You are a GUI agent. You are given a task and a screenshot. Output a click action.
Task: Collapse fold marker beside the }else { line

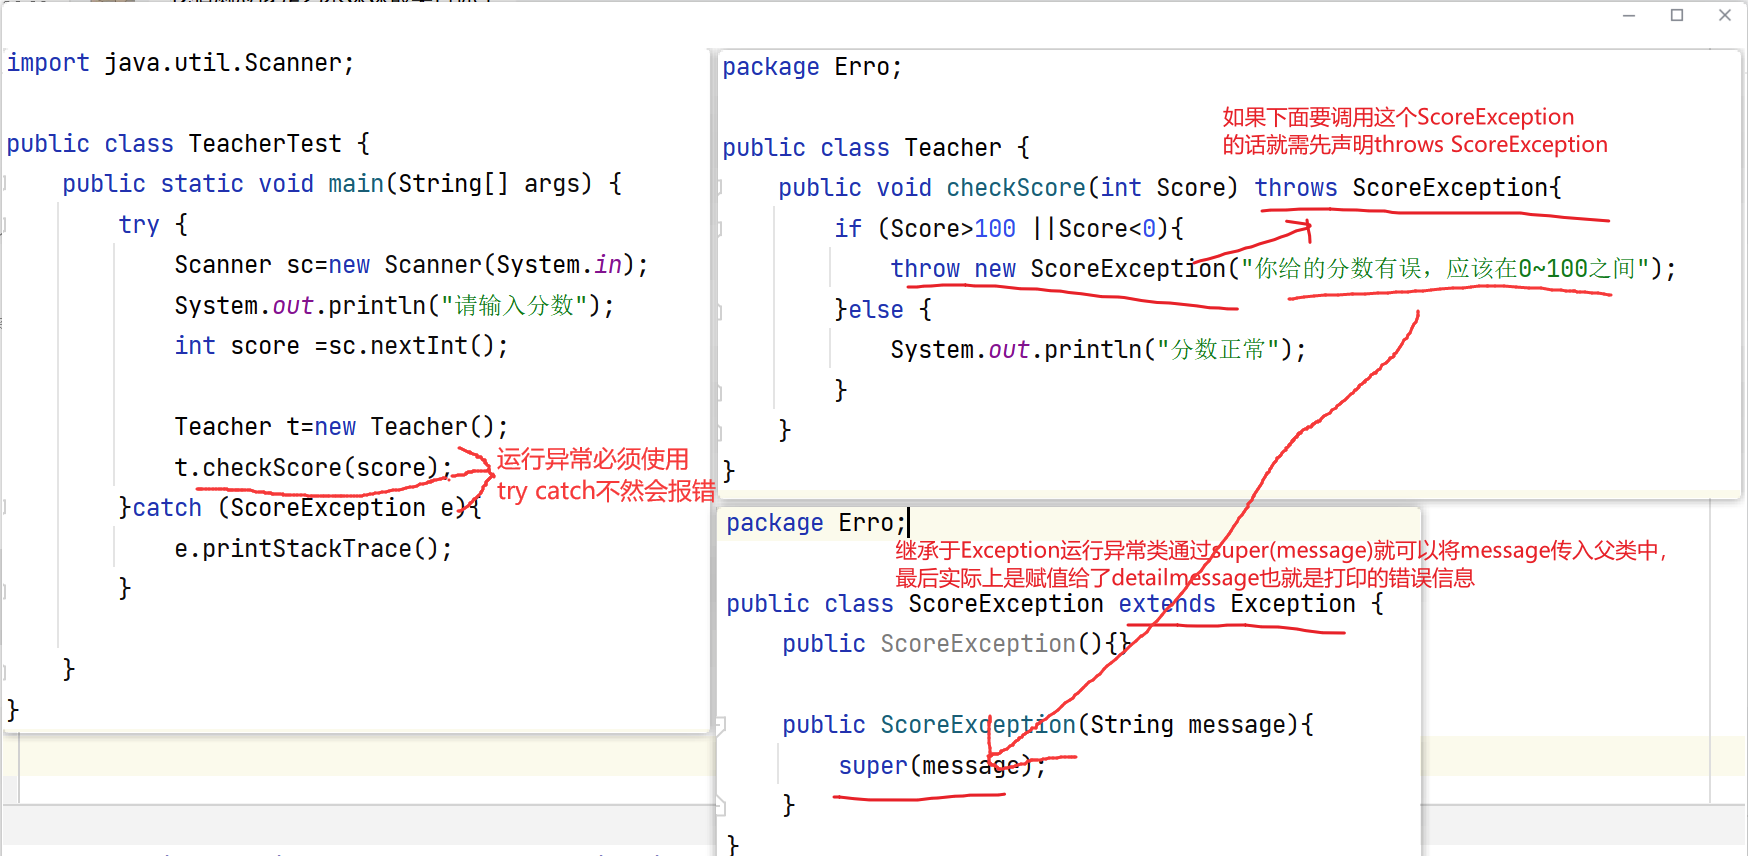[x=719, y=311]
